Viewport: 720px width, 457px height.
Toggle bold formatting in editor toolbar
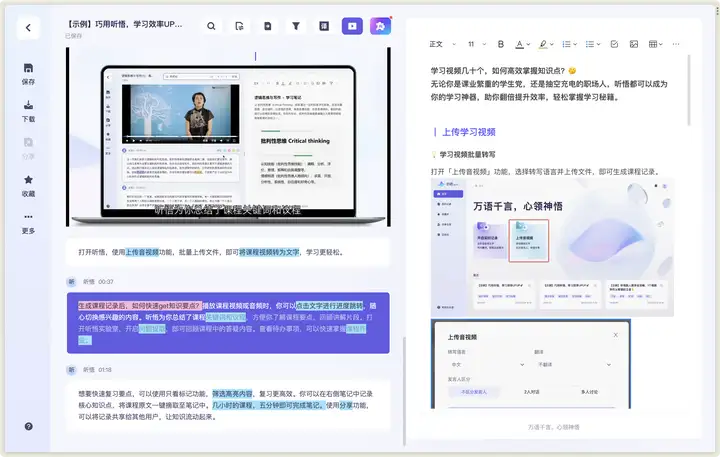pyautogui.click(x=500, y=44)
